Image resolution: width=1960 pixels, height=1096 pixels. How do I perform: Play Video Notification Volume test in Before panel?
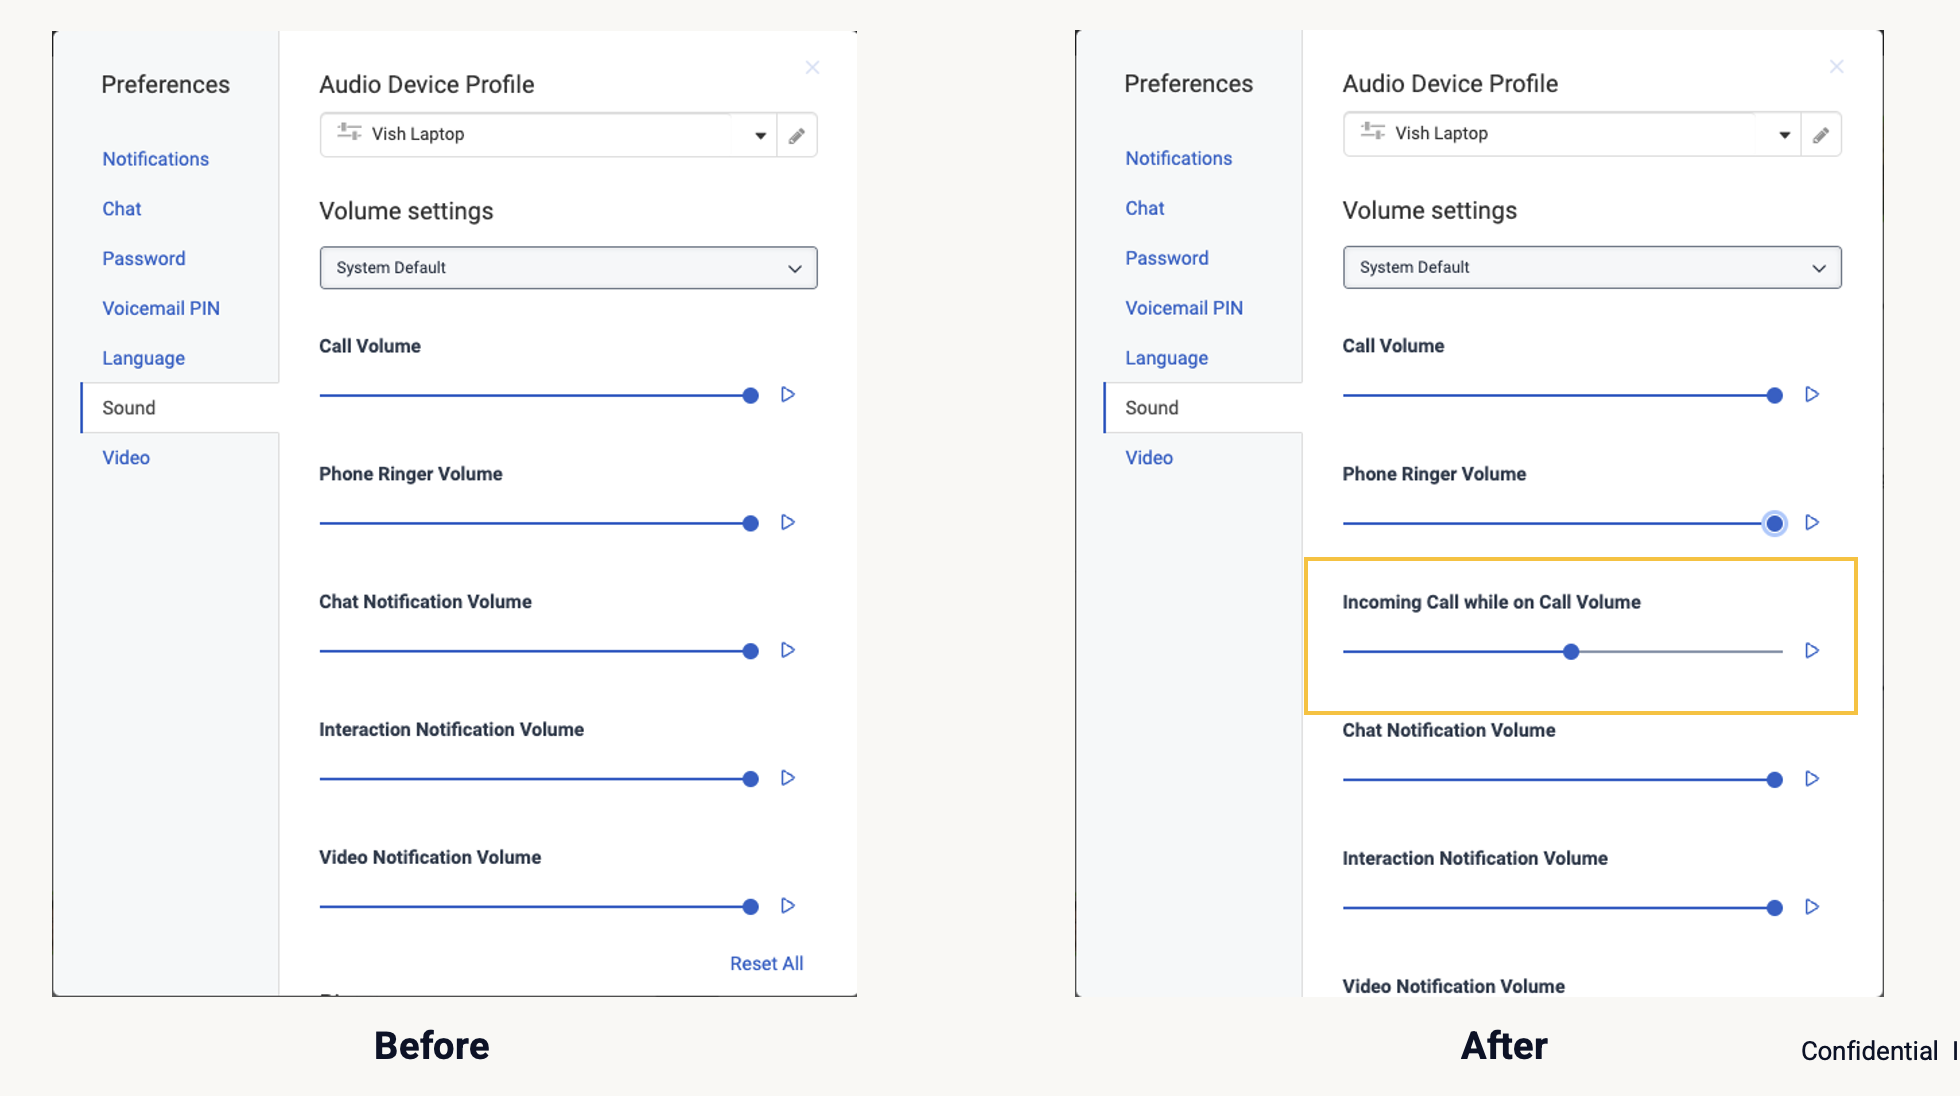coord(788,906)
